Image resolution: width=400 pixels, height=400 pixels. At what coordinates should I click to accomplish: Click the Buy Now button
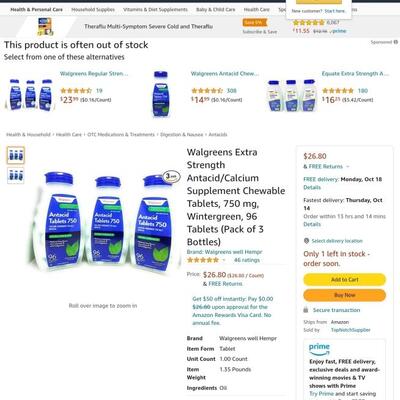pos(344,295)
